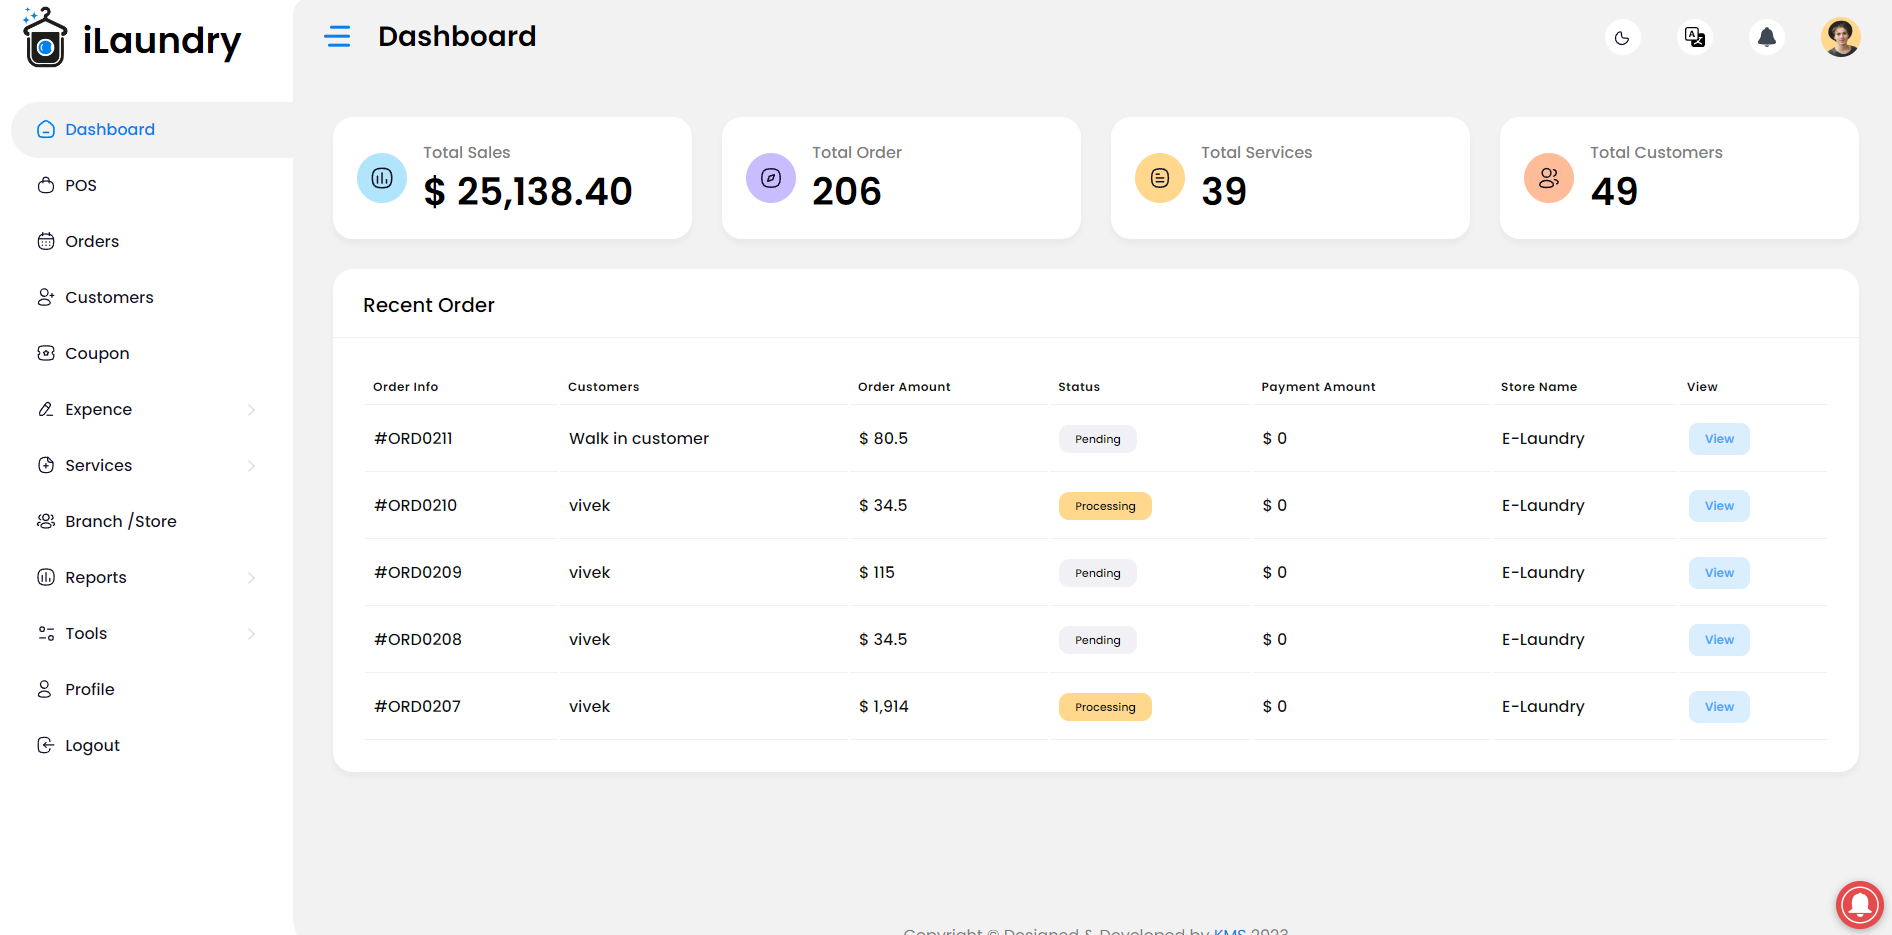Expand the Tools submenu chevron
Viewport: 1892px width, 935px height.
click(x=251, y=634)
